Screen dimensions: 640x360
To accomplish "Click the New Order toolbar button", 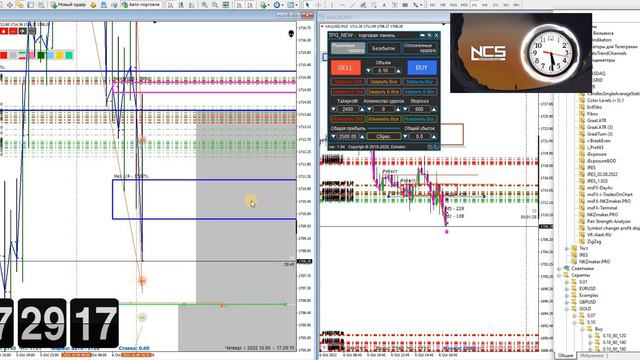I will click(x=69, y=5).
